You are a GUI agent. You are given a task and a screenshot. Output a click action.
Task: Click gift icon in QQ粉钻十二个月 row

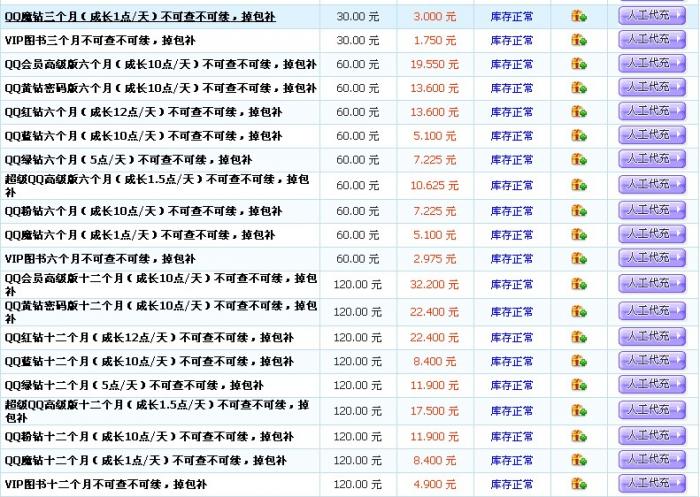(x=579, y=436)
